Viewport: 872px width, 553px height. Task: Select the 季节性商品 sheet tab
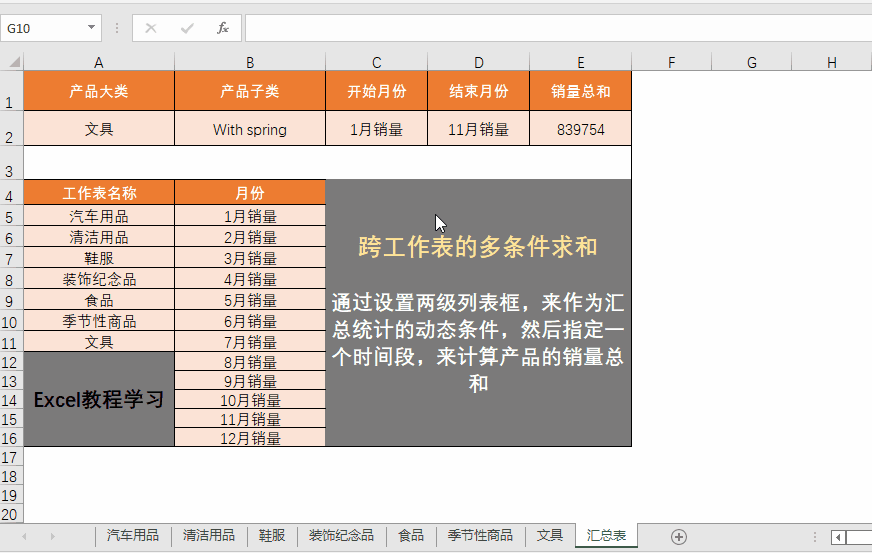[x=480, y=535]
